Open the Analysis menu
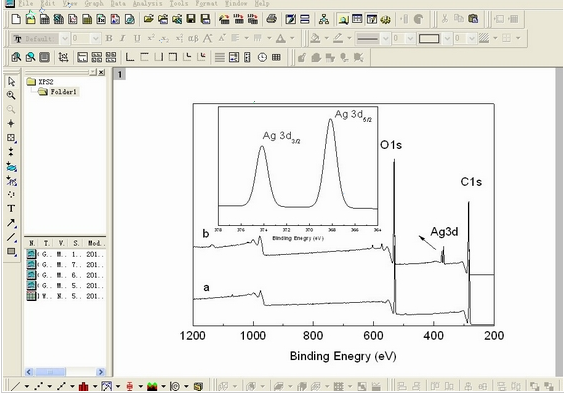564x397 pixels. (x=147, y=3)
